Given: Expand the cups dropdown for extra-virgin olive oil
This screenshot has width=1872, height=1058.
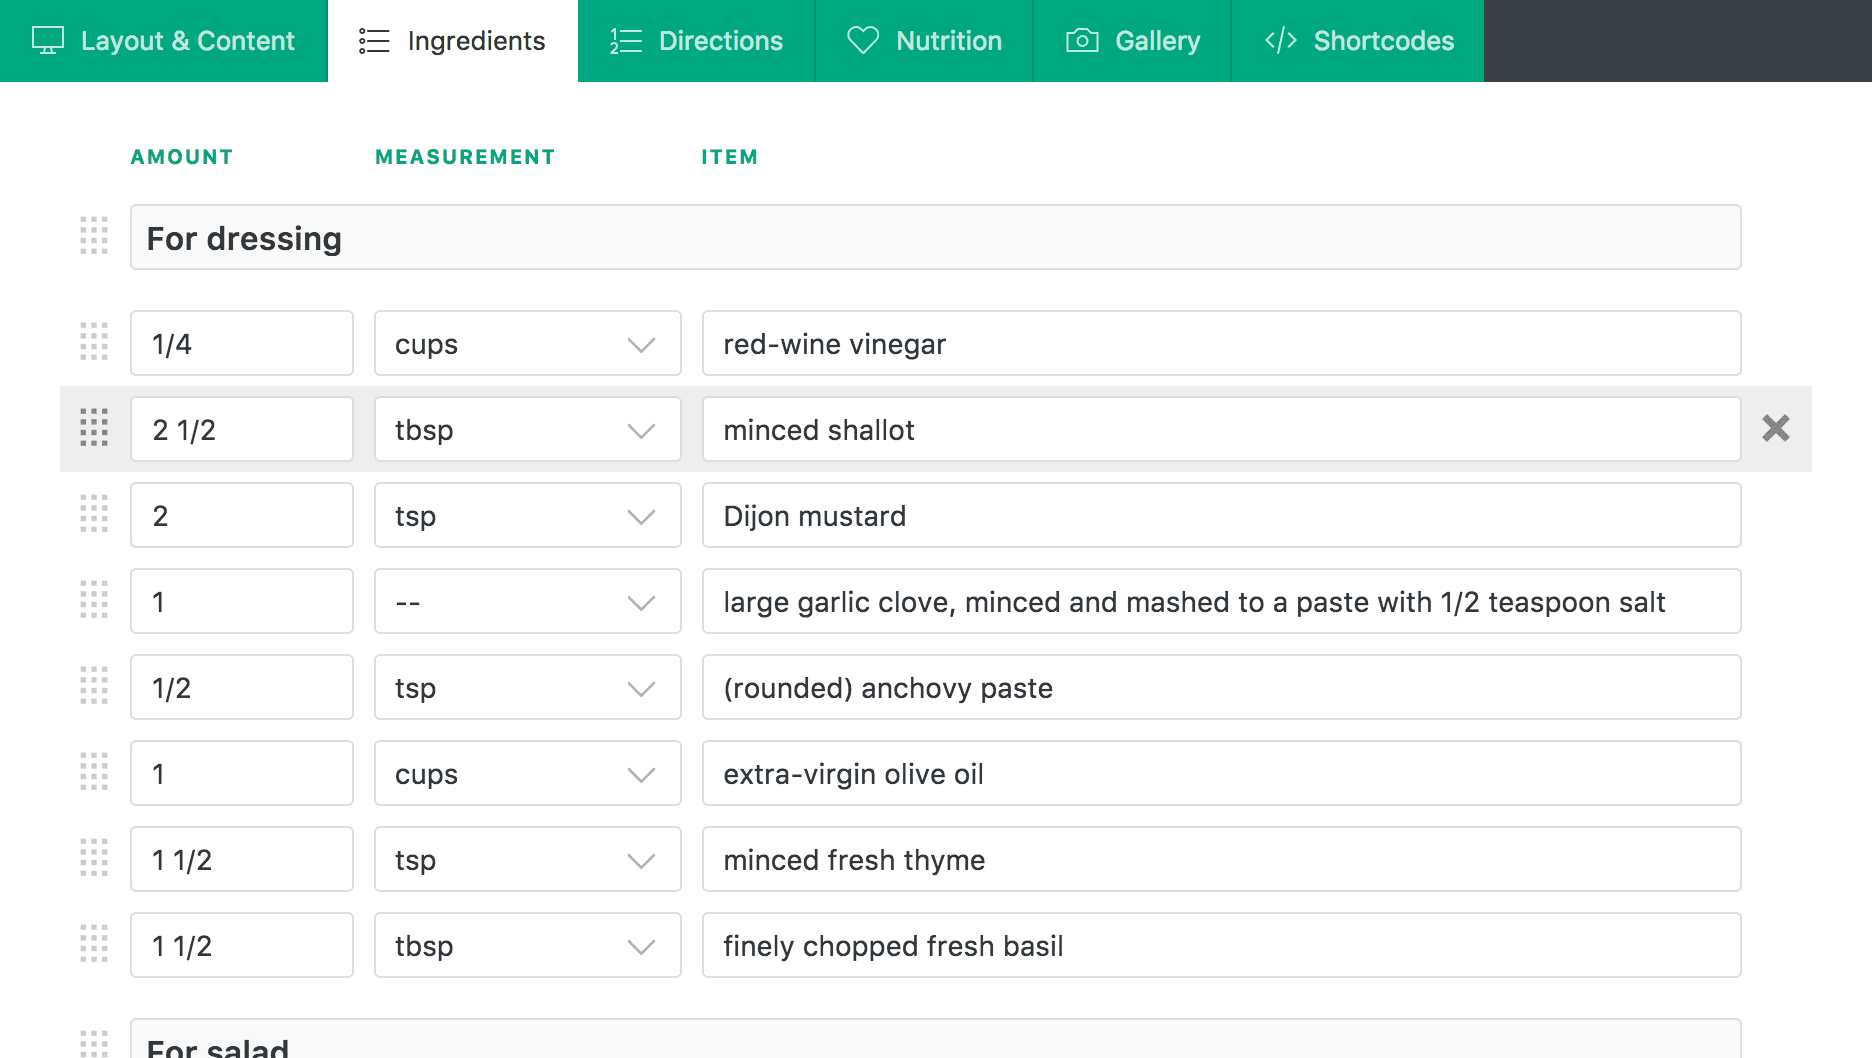Looking at the screenshot, I should coord(640,773).
